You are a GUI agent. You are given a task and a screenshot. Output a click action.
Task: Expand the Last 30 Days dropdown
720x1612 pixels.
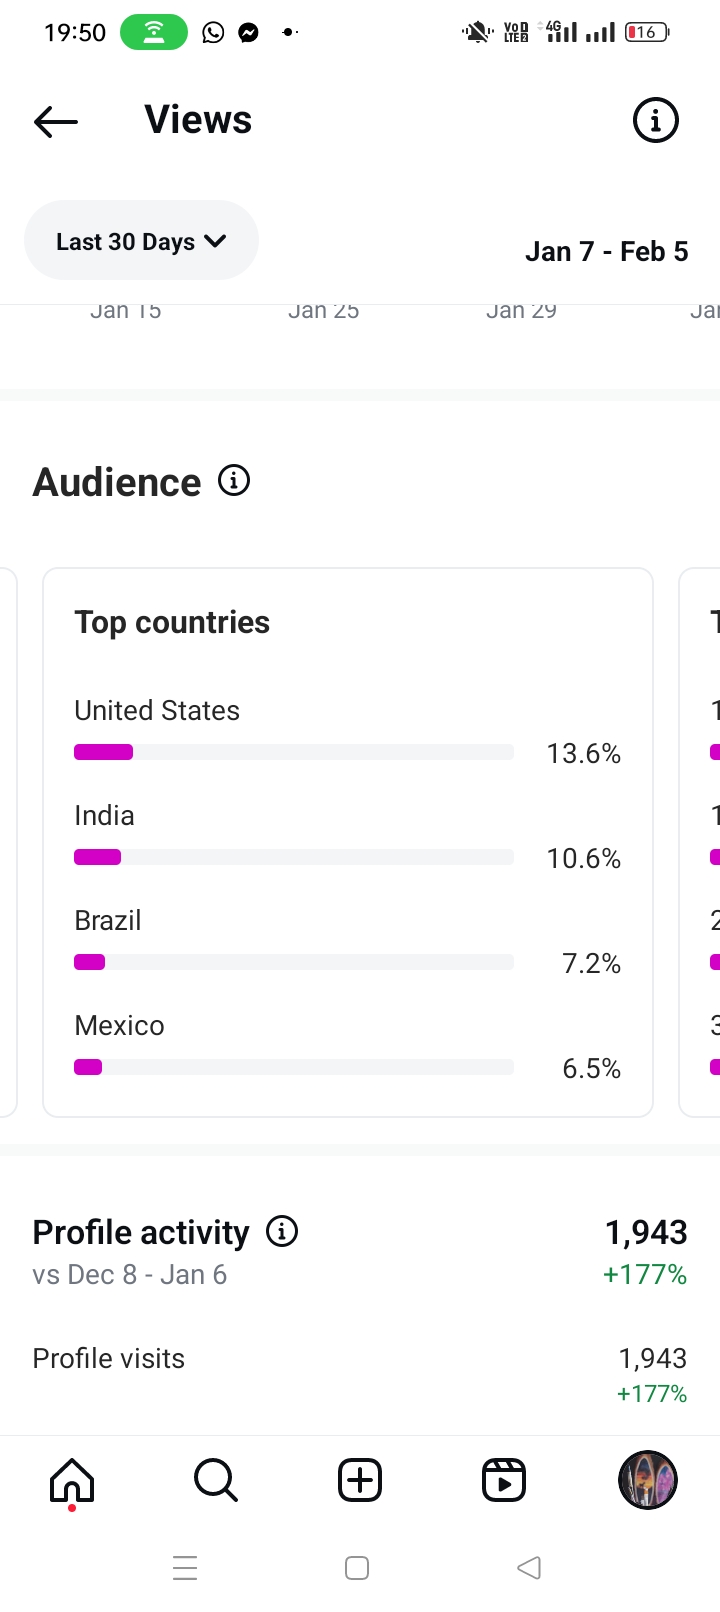141,241
